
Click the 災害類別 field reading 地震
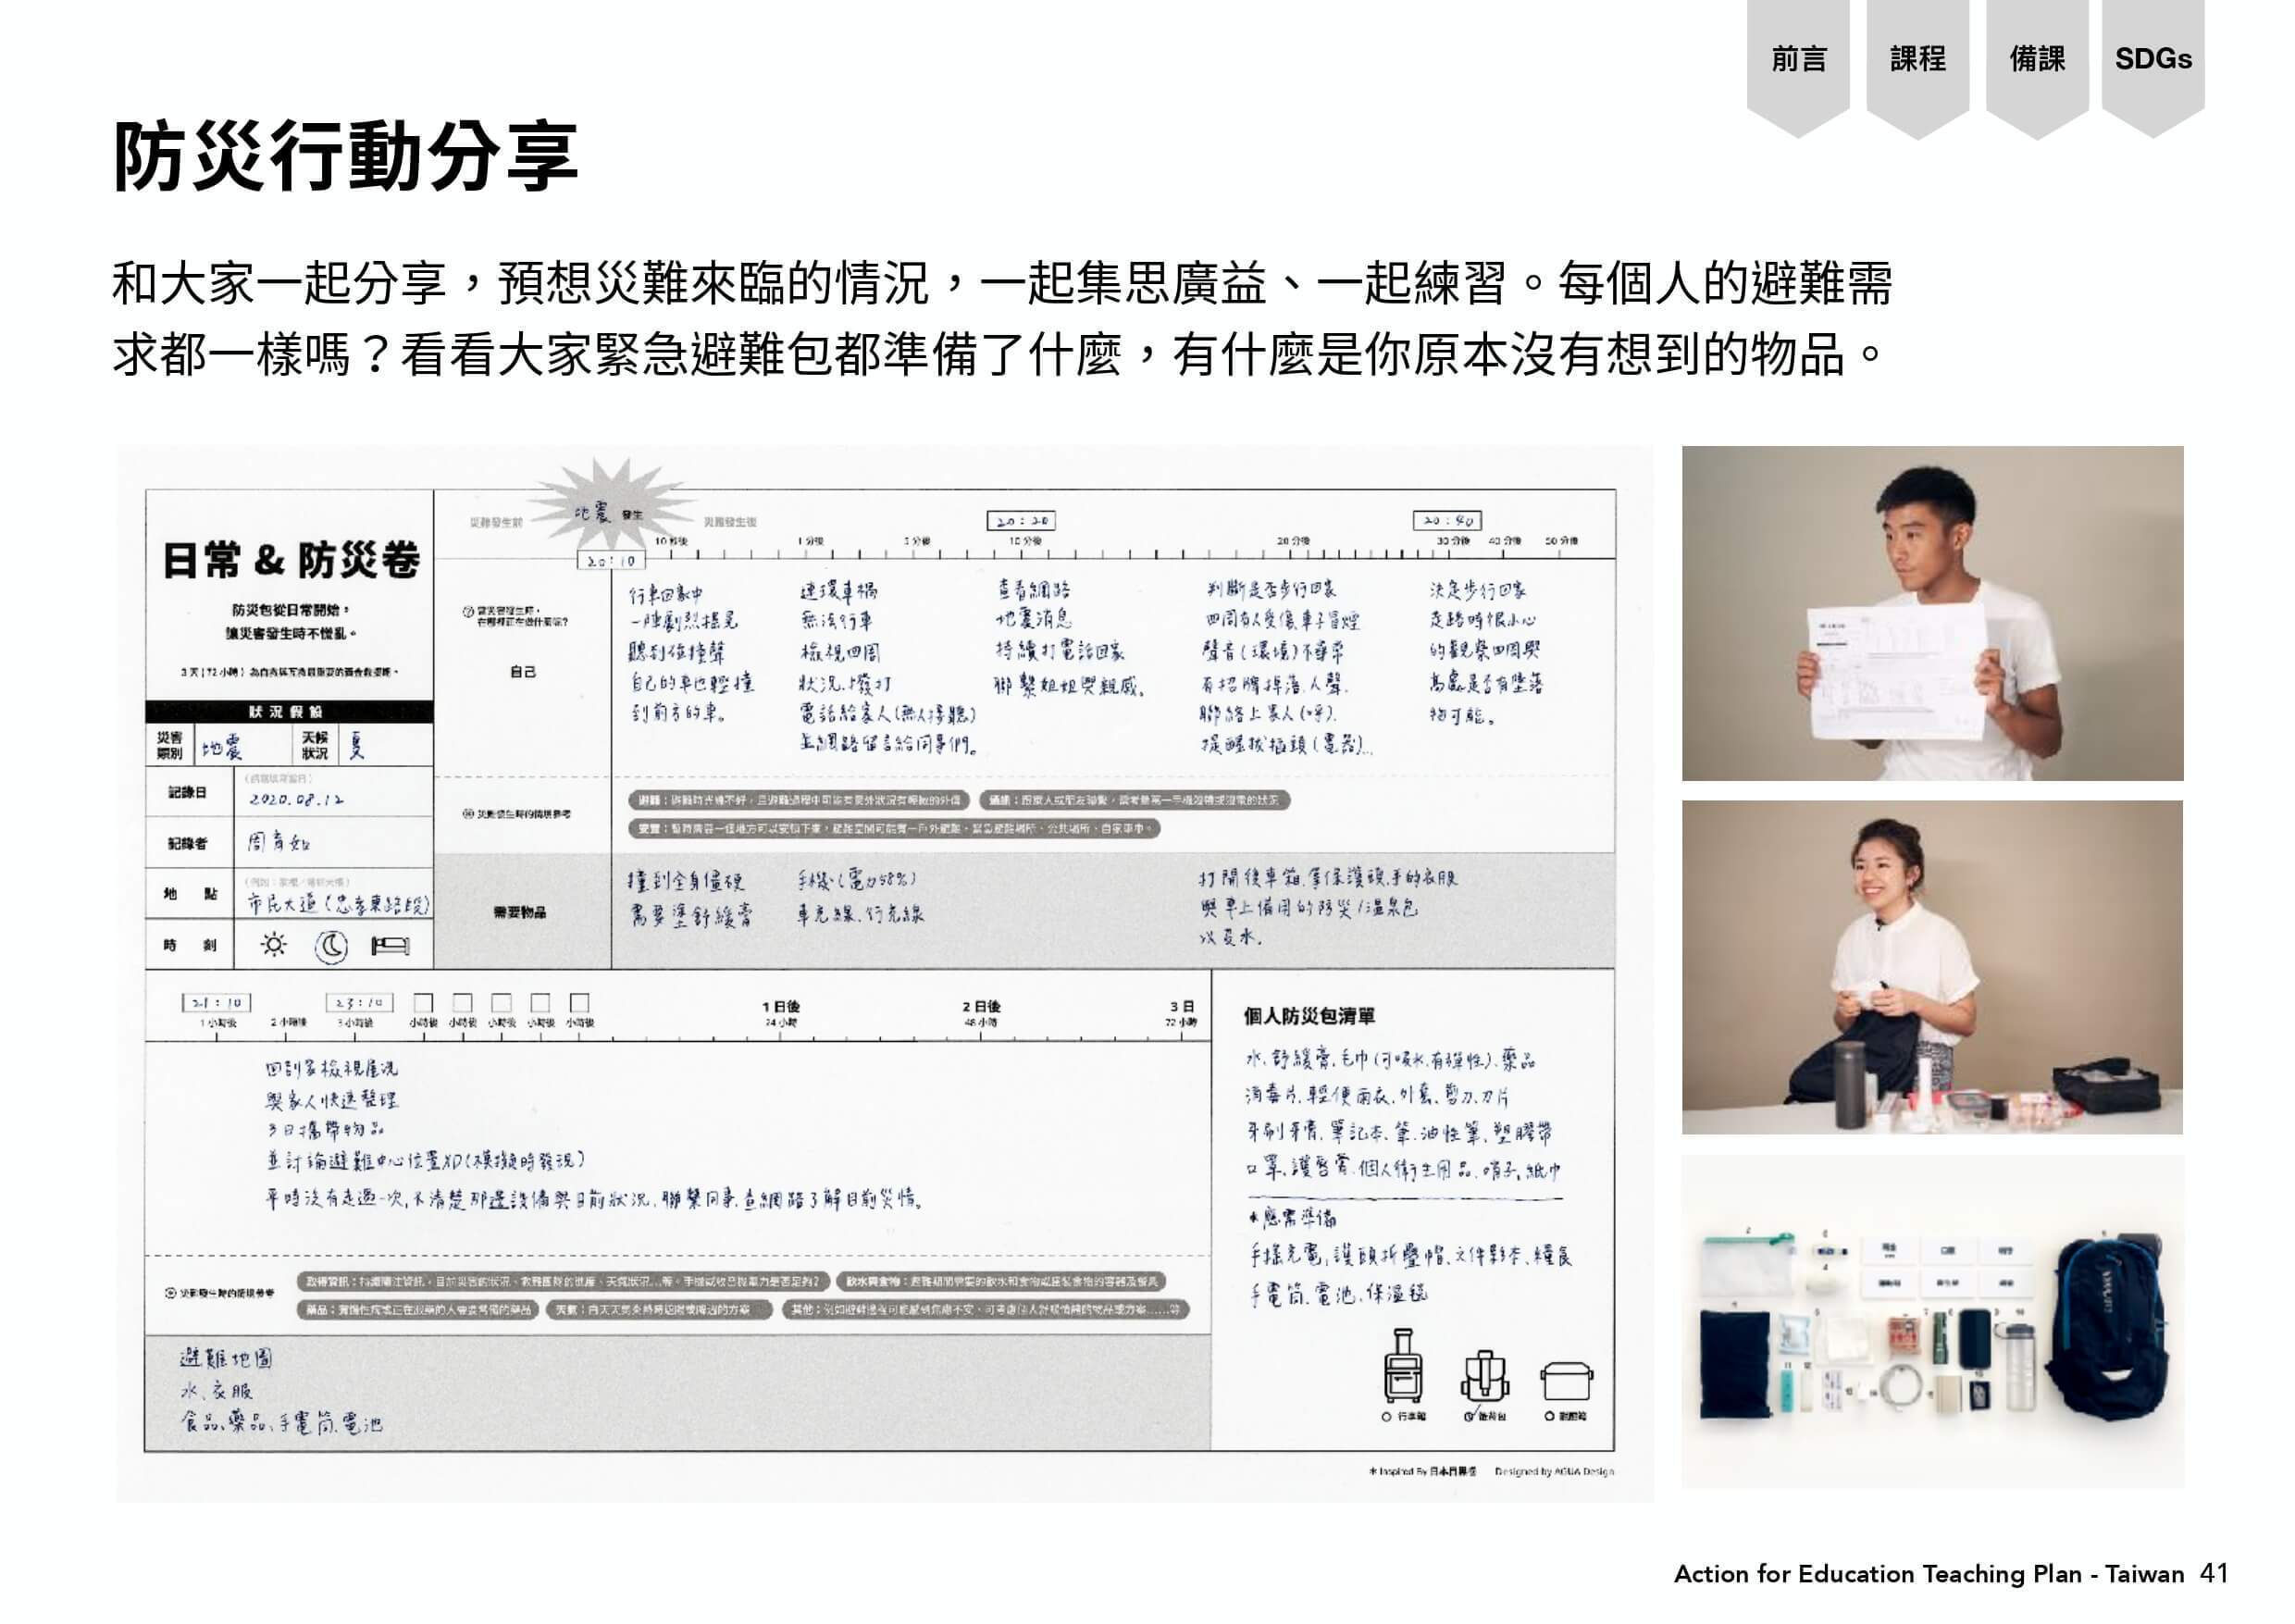tap(242, 747)
